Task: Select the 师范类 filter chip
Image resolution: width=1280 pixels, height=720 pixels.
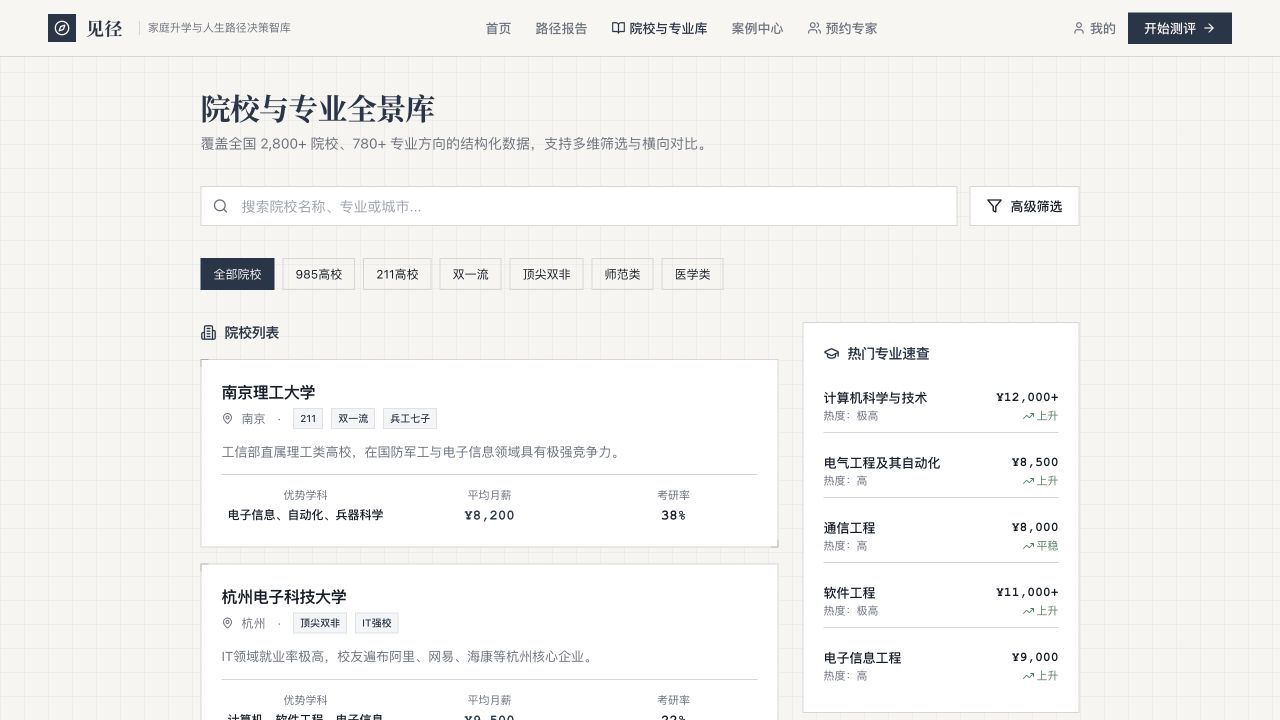Action: (x=622, y=274)
